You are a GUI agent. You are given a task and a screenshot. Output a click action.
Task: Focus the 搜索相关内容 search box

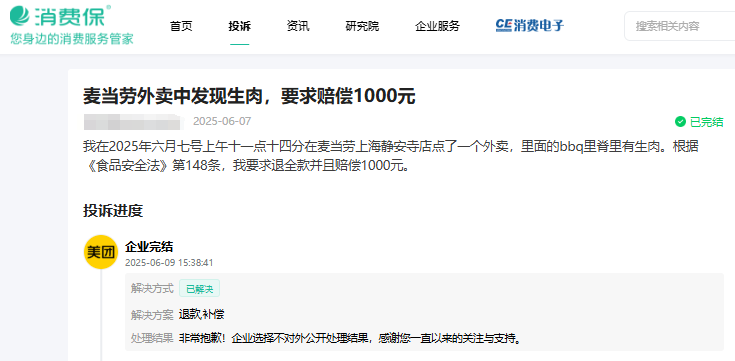click(x=680, y=26)
